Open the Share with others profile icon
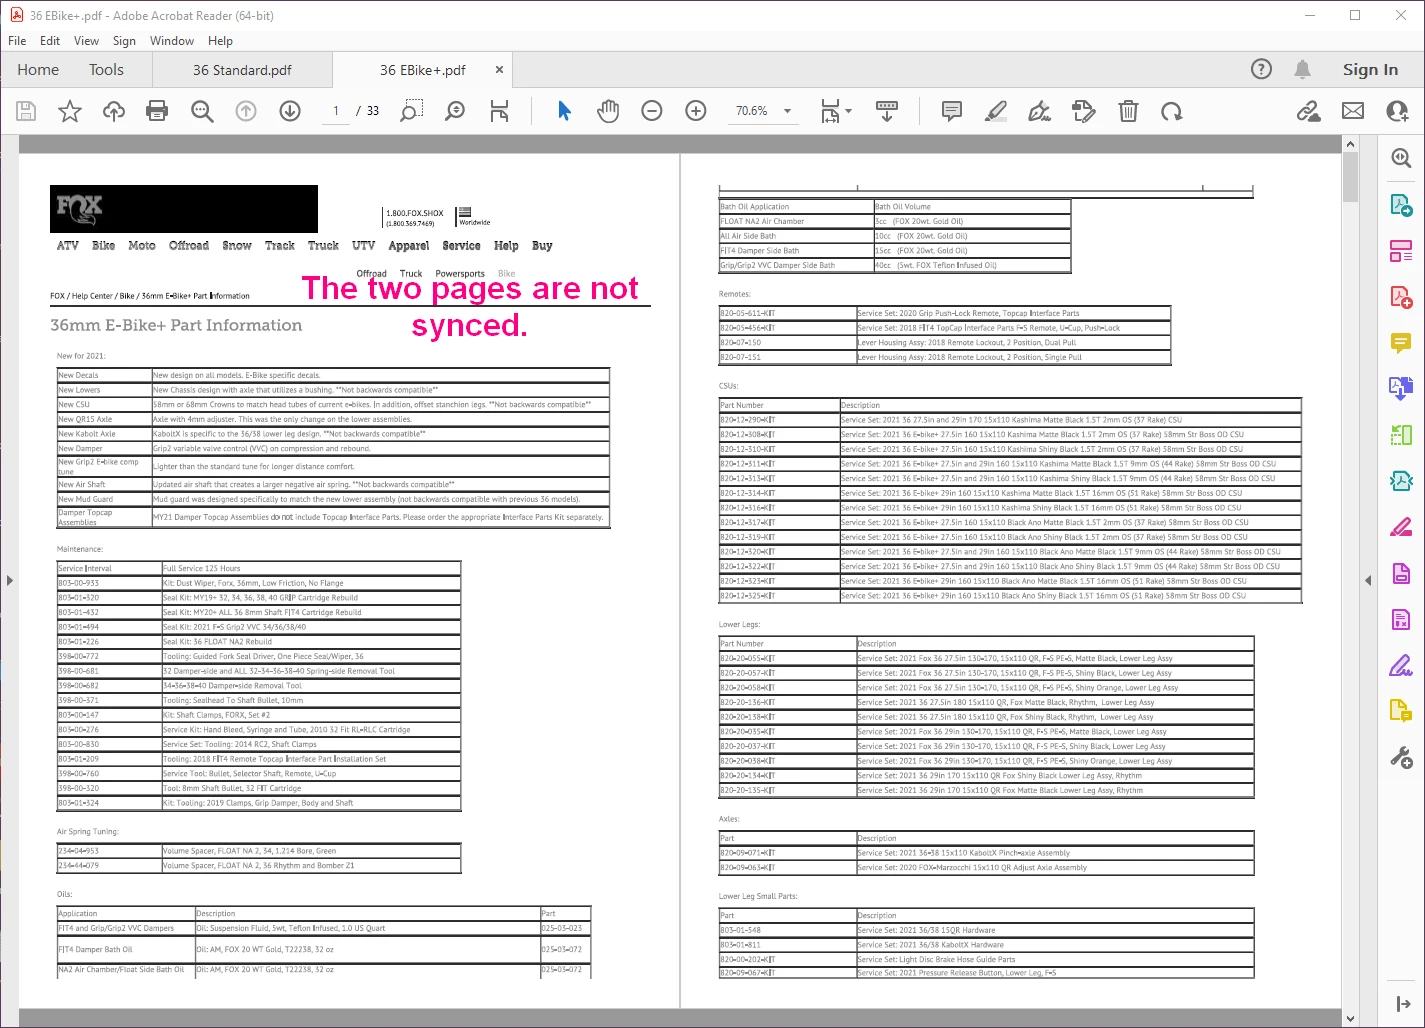1425x1028 pixels. (x=1397, y=111)
